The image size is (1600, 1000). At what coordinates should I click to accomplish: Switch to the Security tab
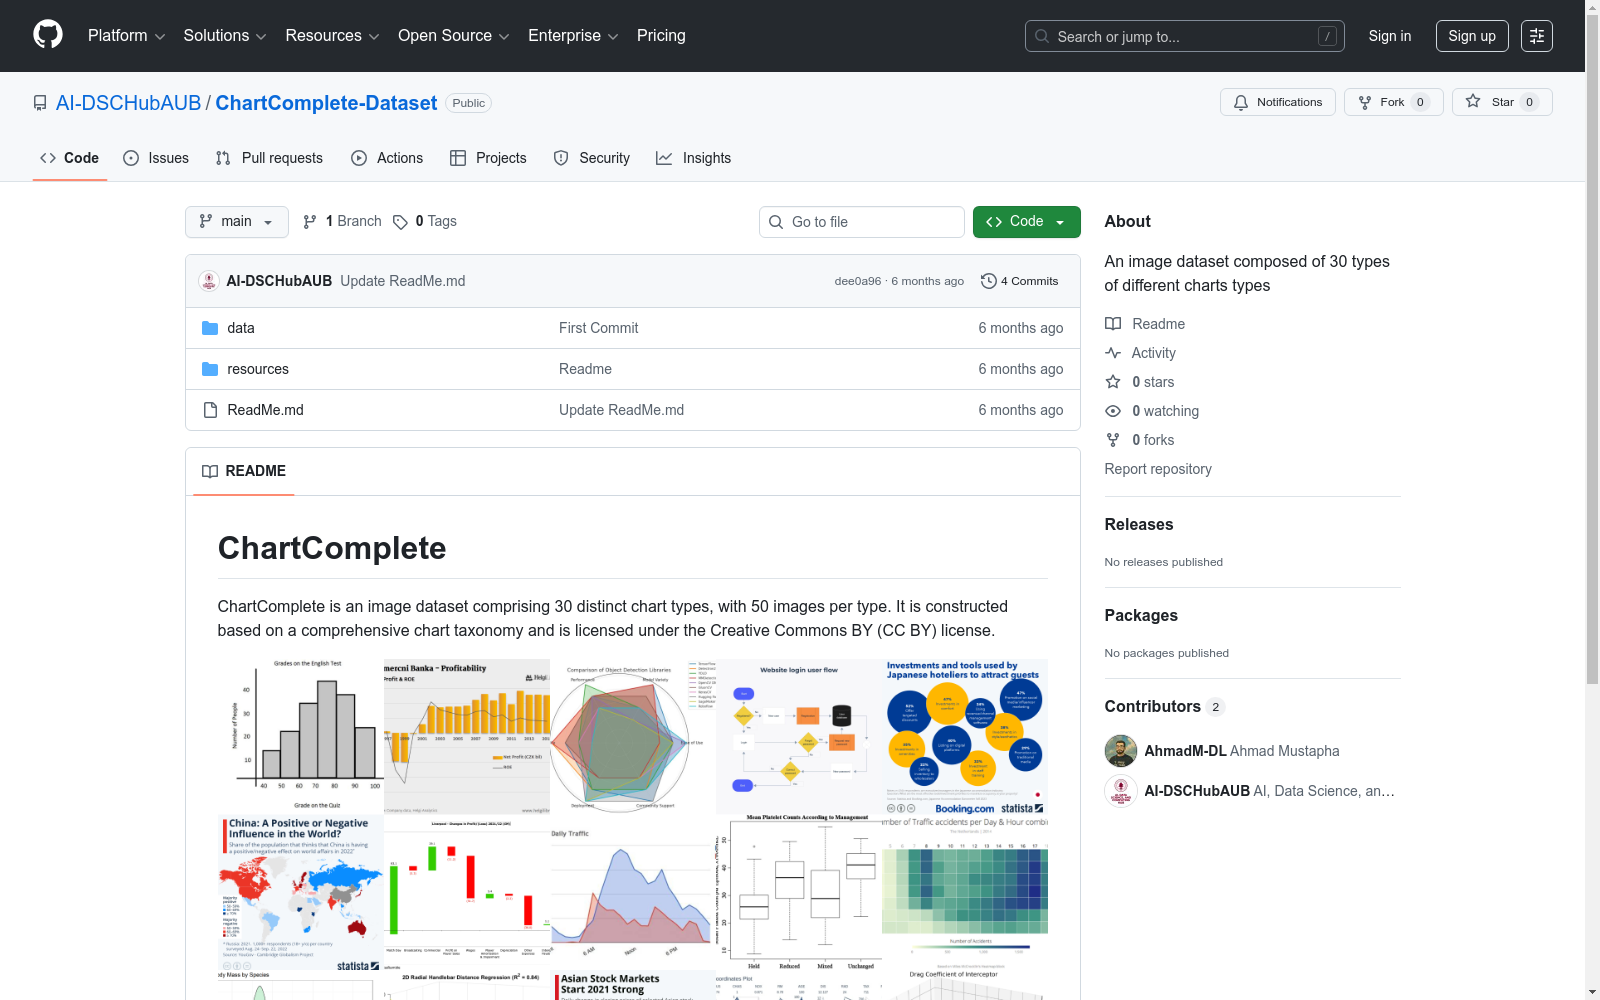(592, 158)
